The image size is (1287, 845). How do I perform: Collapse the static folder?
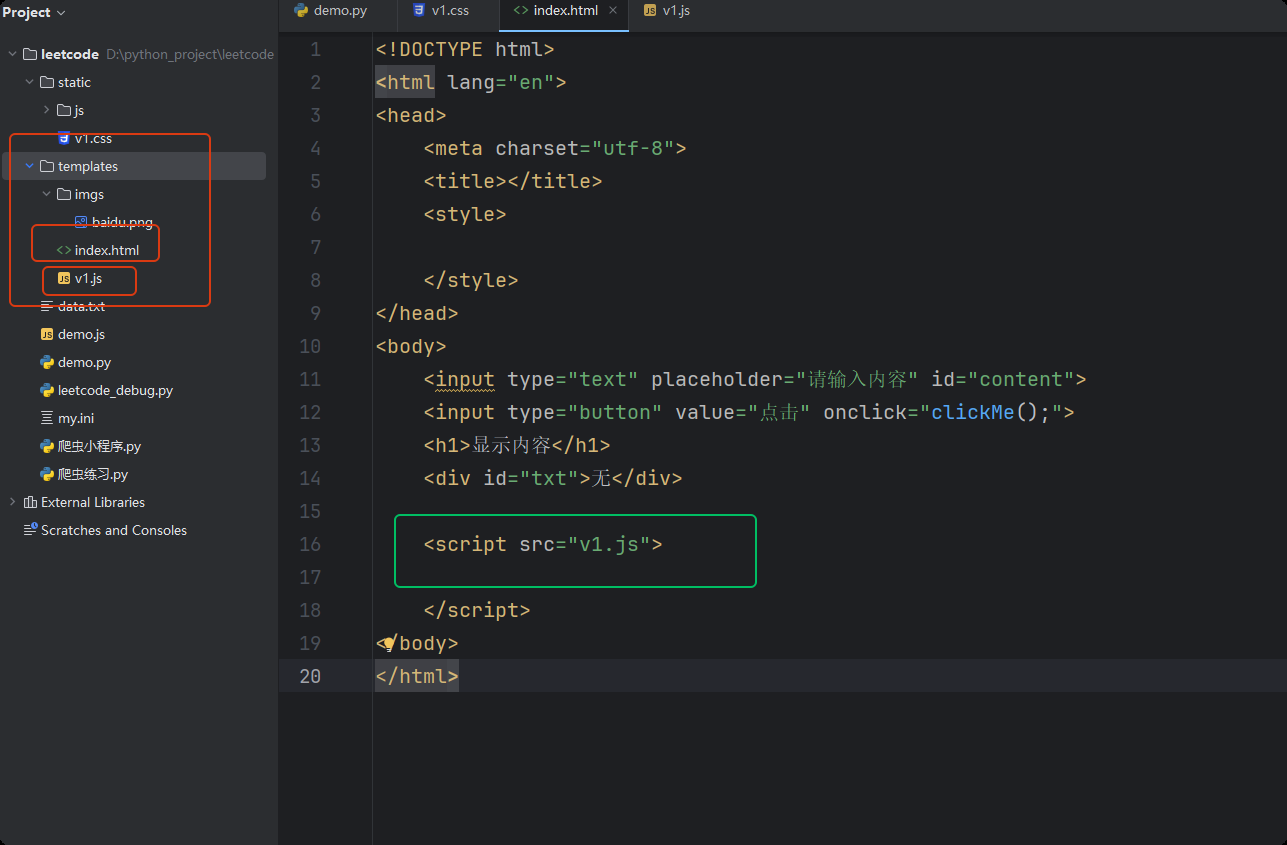tap(29, 82)
